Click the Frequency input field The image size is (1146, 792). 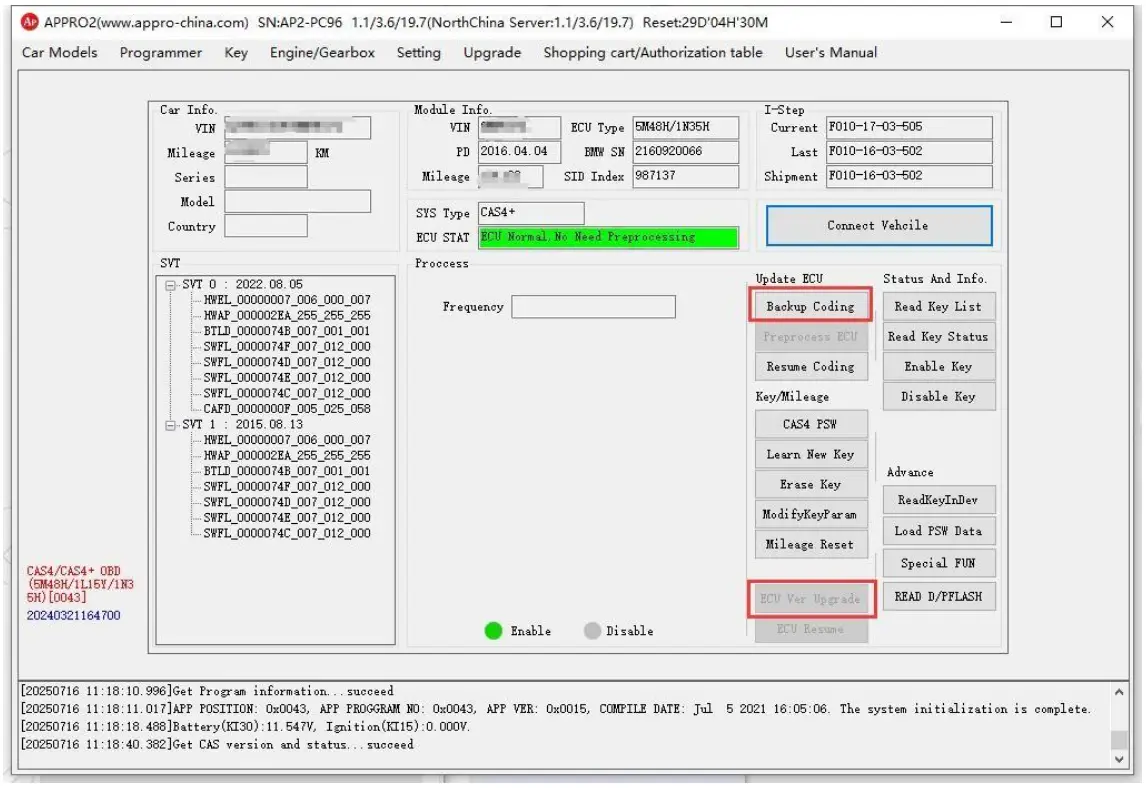(x=593, y=307)
